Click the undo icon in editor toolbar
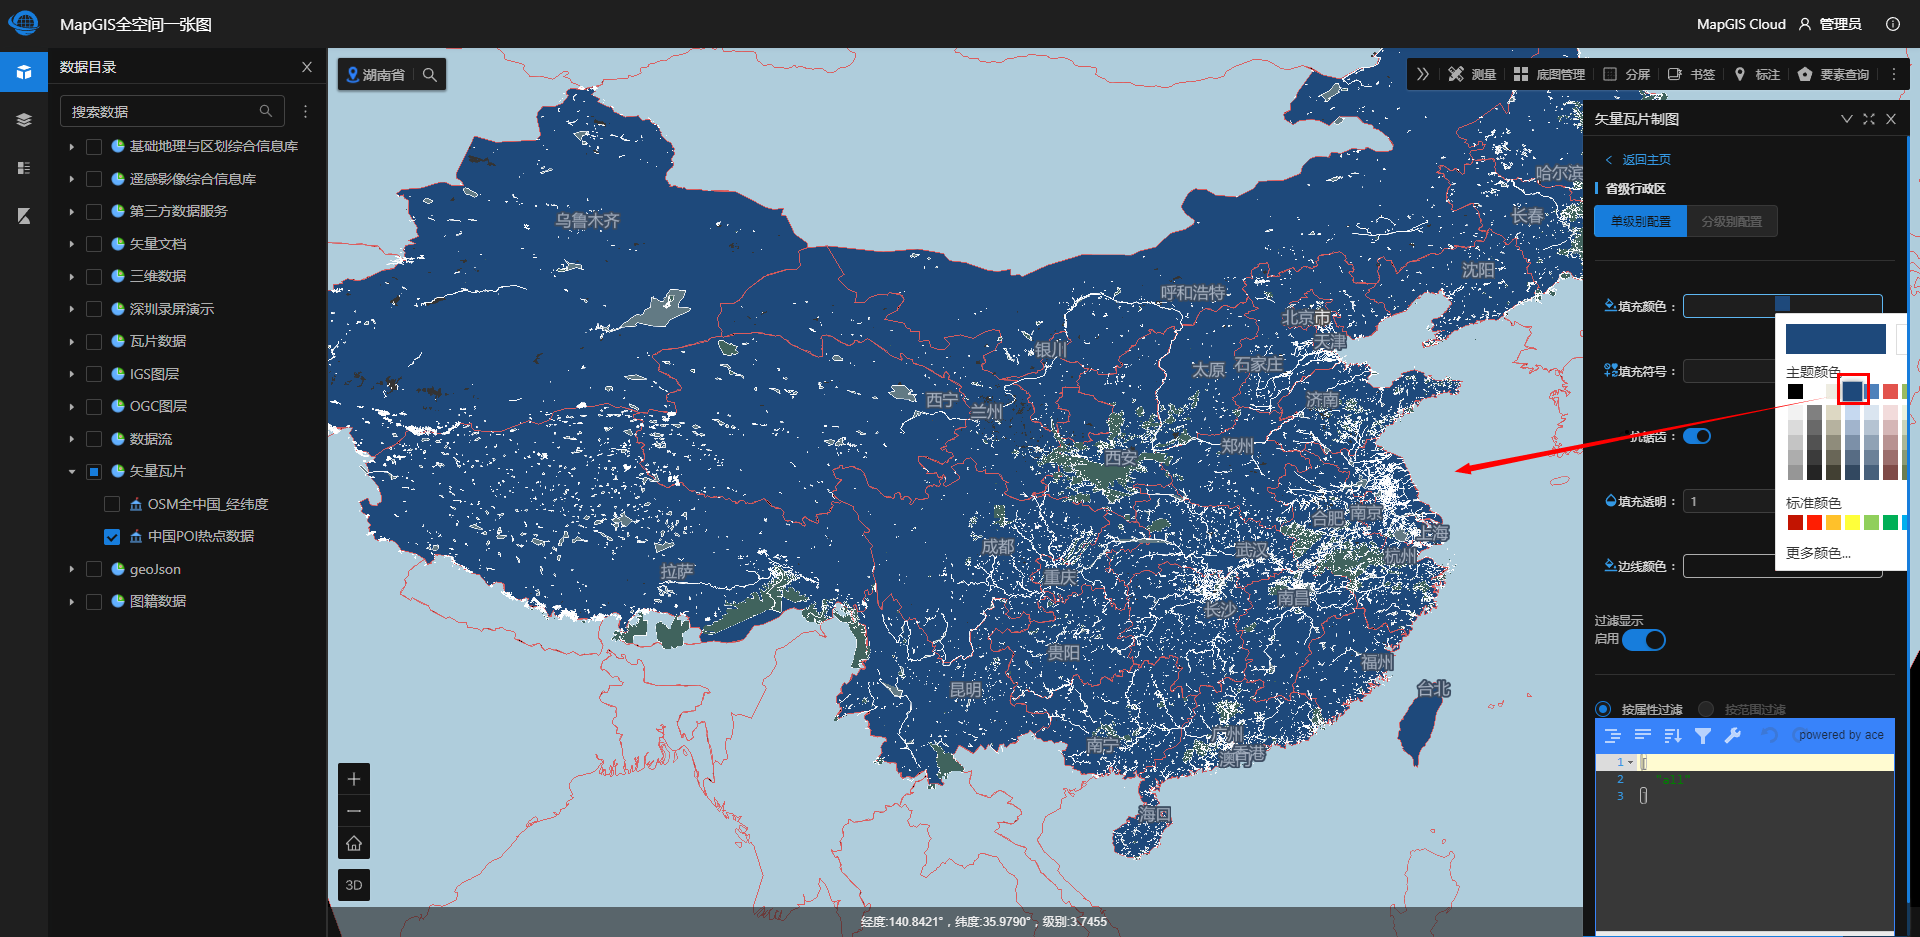 (x=1769, y=736)
